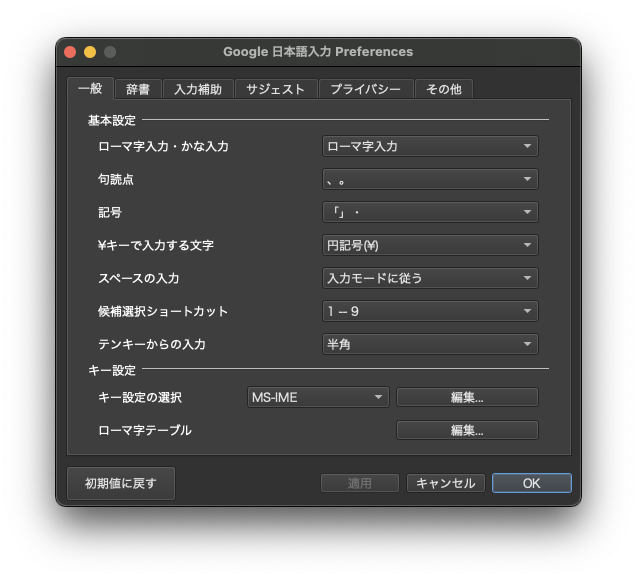Click the 基本設定 section heading
The image size is (637, 580).
112,120
